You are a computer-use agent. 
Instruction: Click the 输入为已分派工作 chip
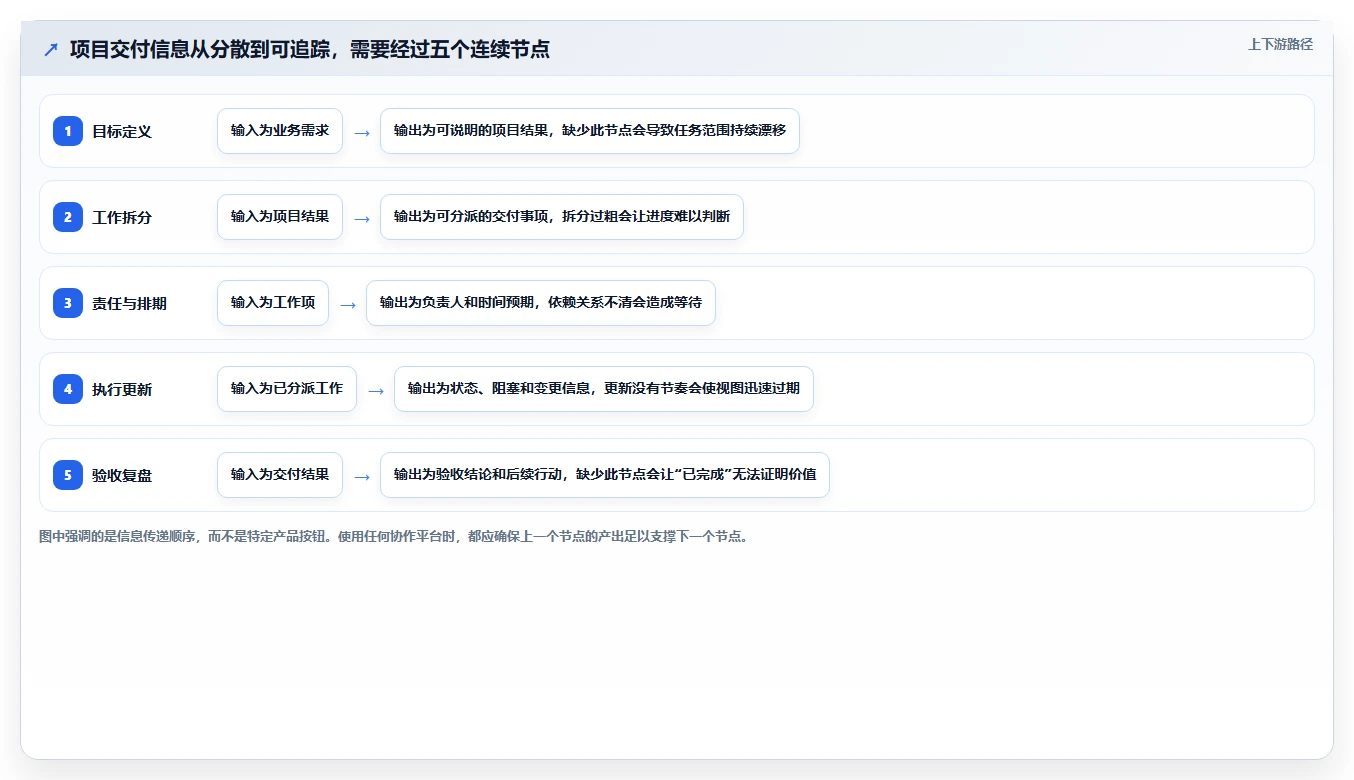287,389
